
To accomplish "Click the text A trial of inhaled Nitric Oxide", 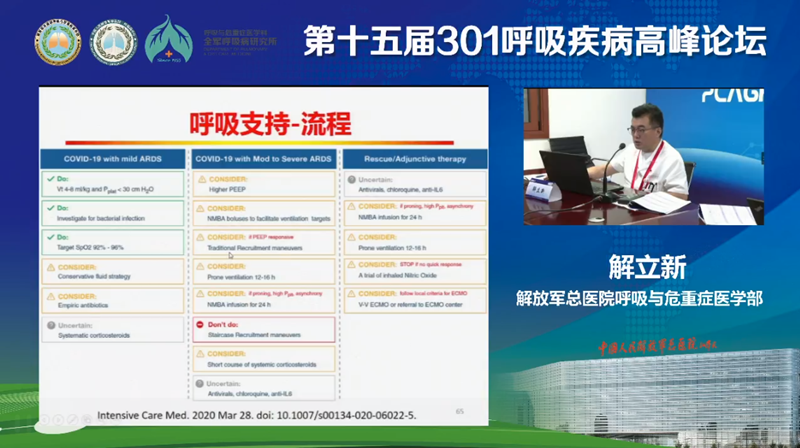I will (x=397, y=276).
